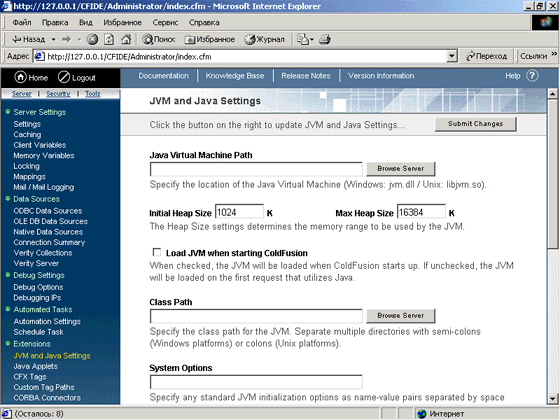
Task: Click the Submit Changes button
Action: coord(475,124)
